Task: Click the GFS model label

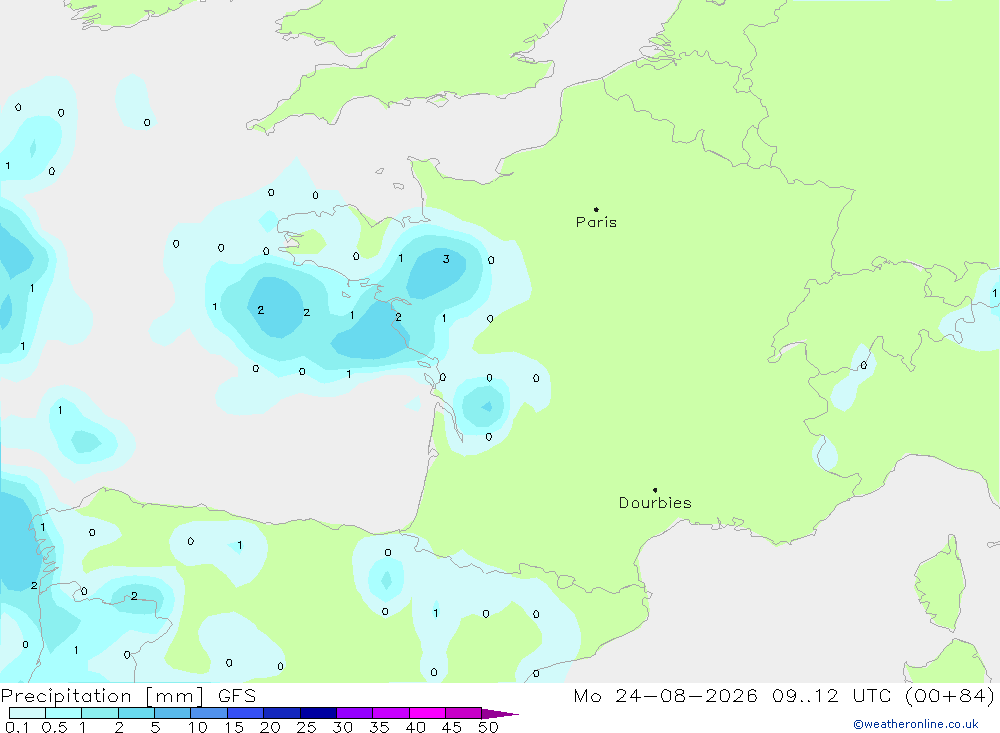Action: pos(237,696)
